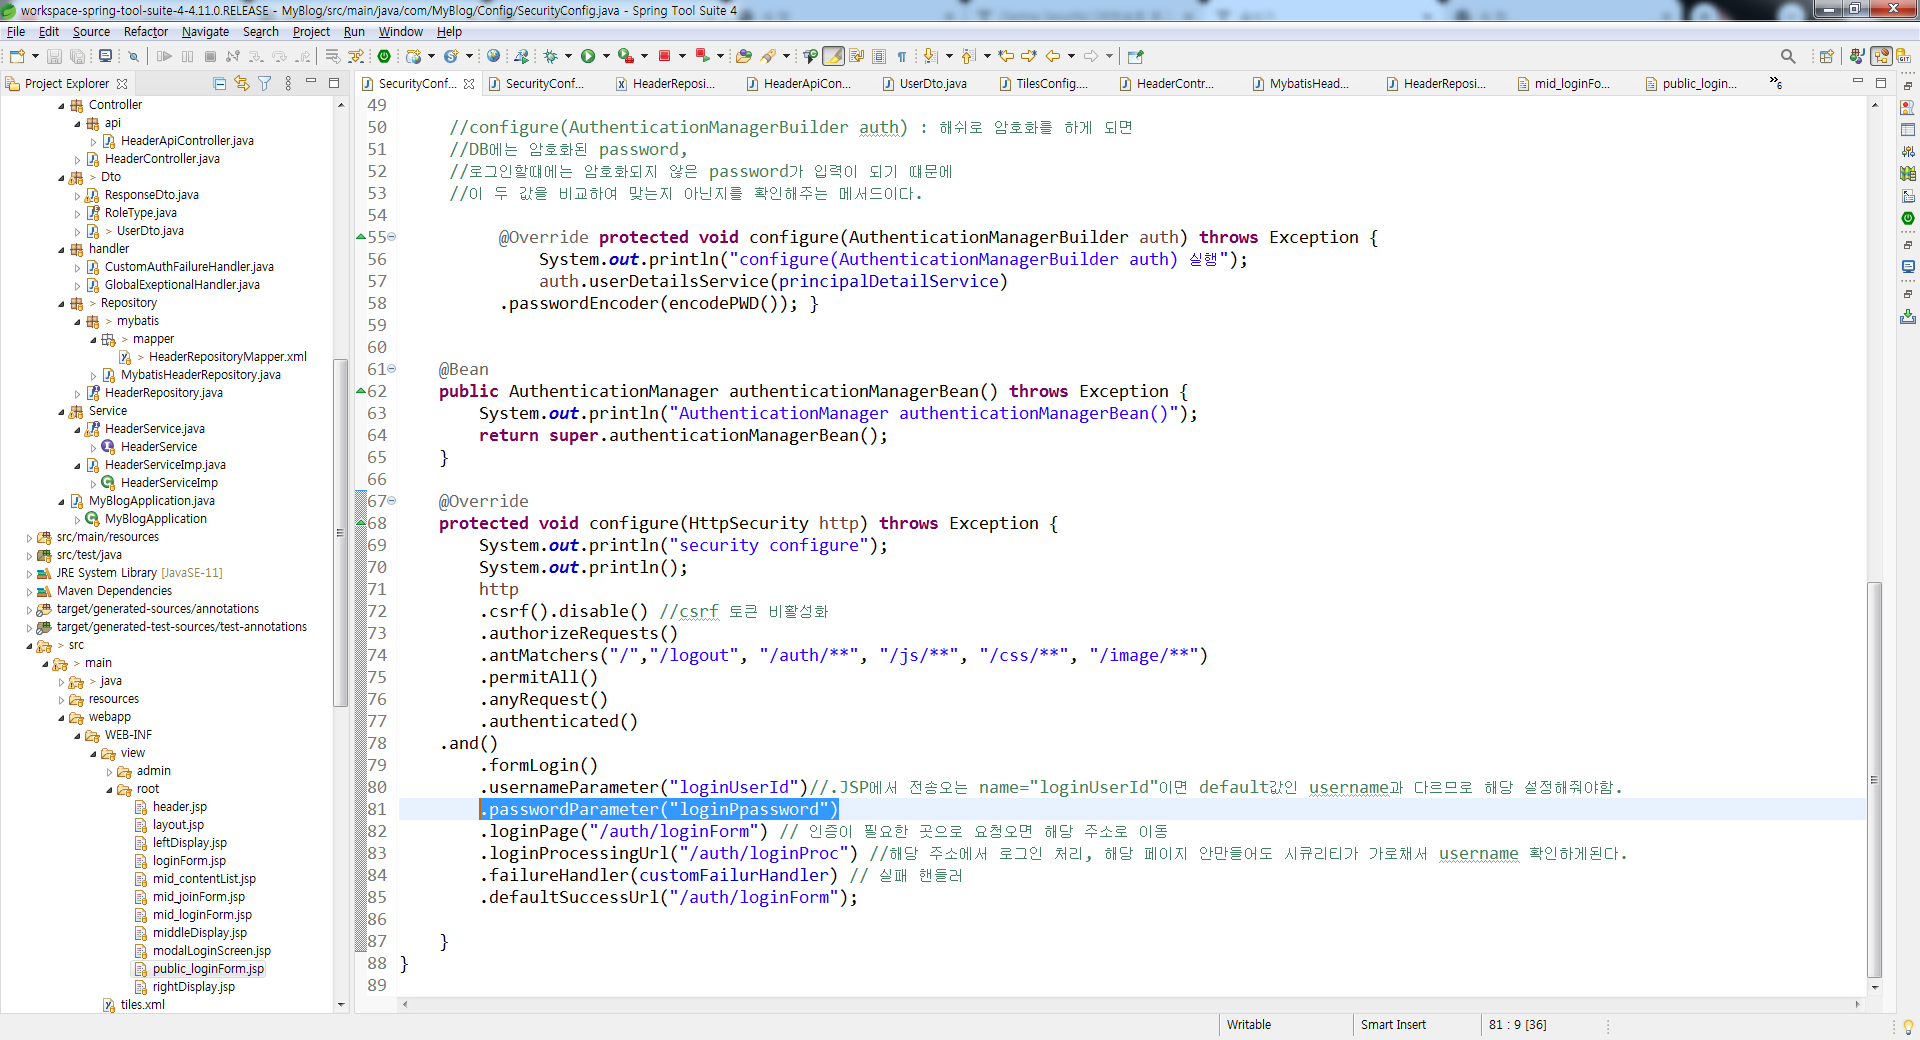Fold the method at line 55

click(x=392, y=237)
